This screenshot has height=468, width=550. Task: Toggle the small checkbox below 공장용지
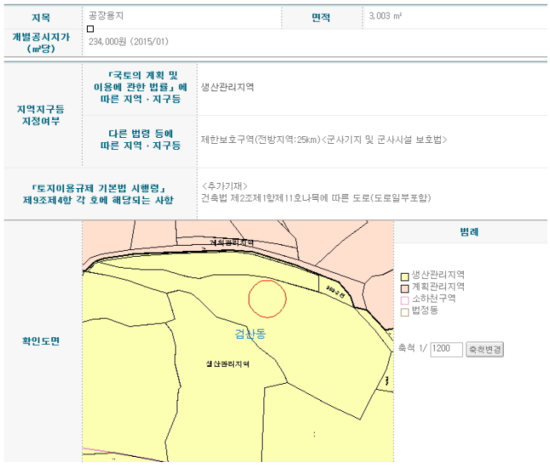(90, 29)
